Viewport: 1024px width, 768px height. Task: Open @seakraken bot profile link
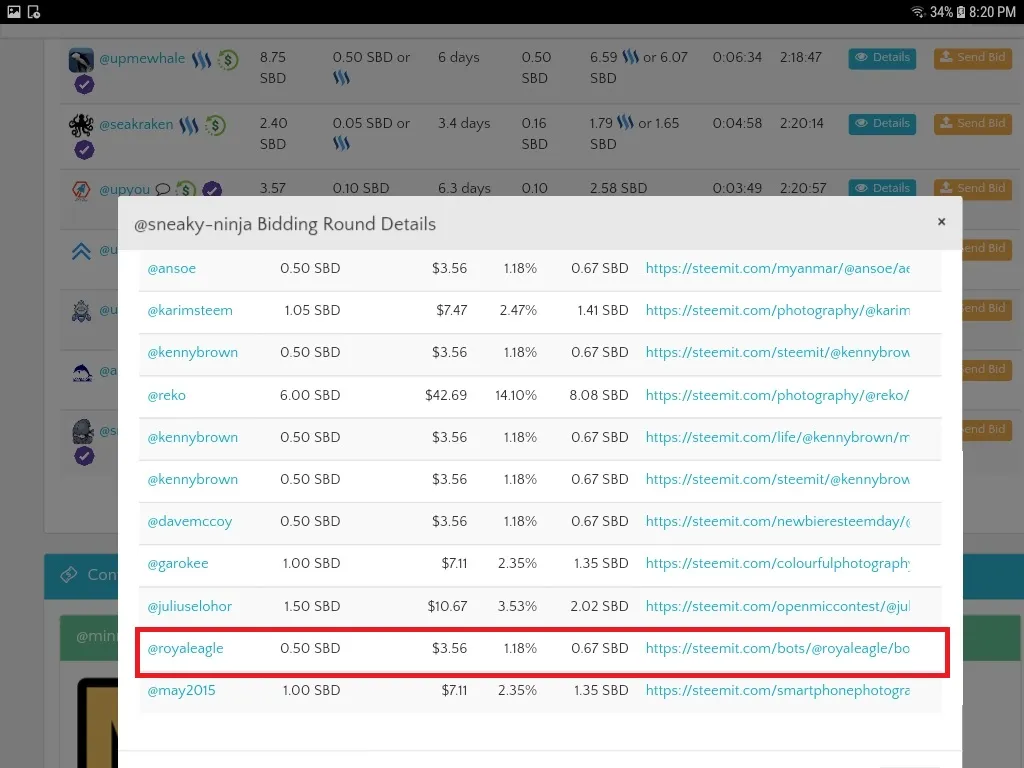[136, 124]
